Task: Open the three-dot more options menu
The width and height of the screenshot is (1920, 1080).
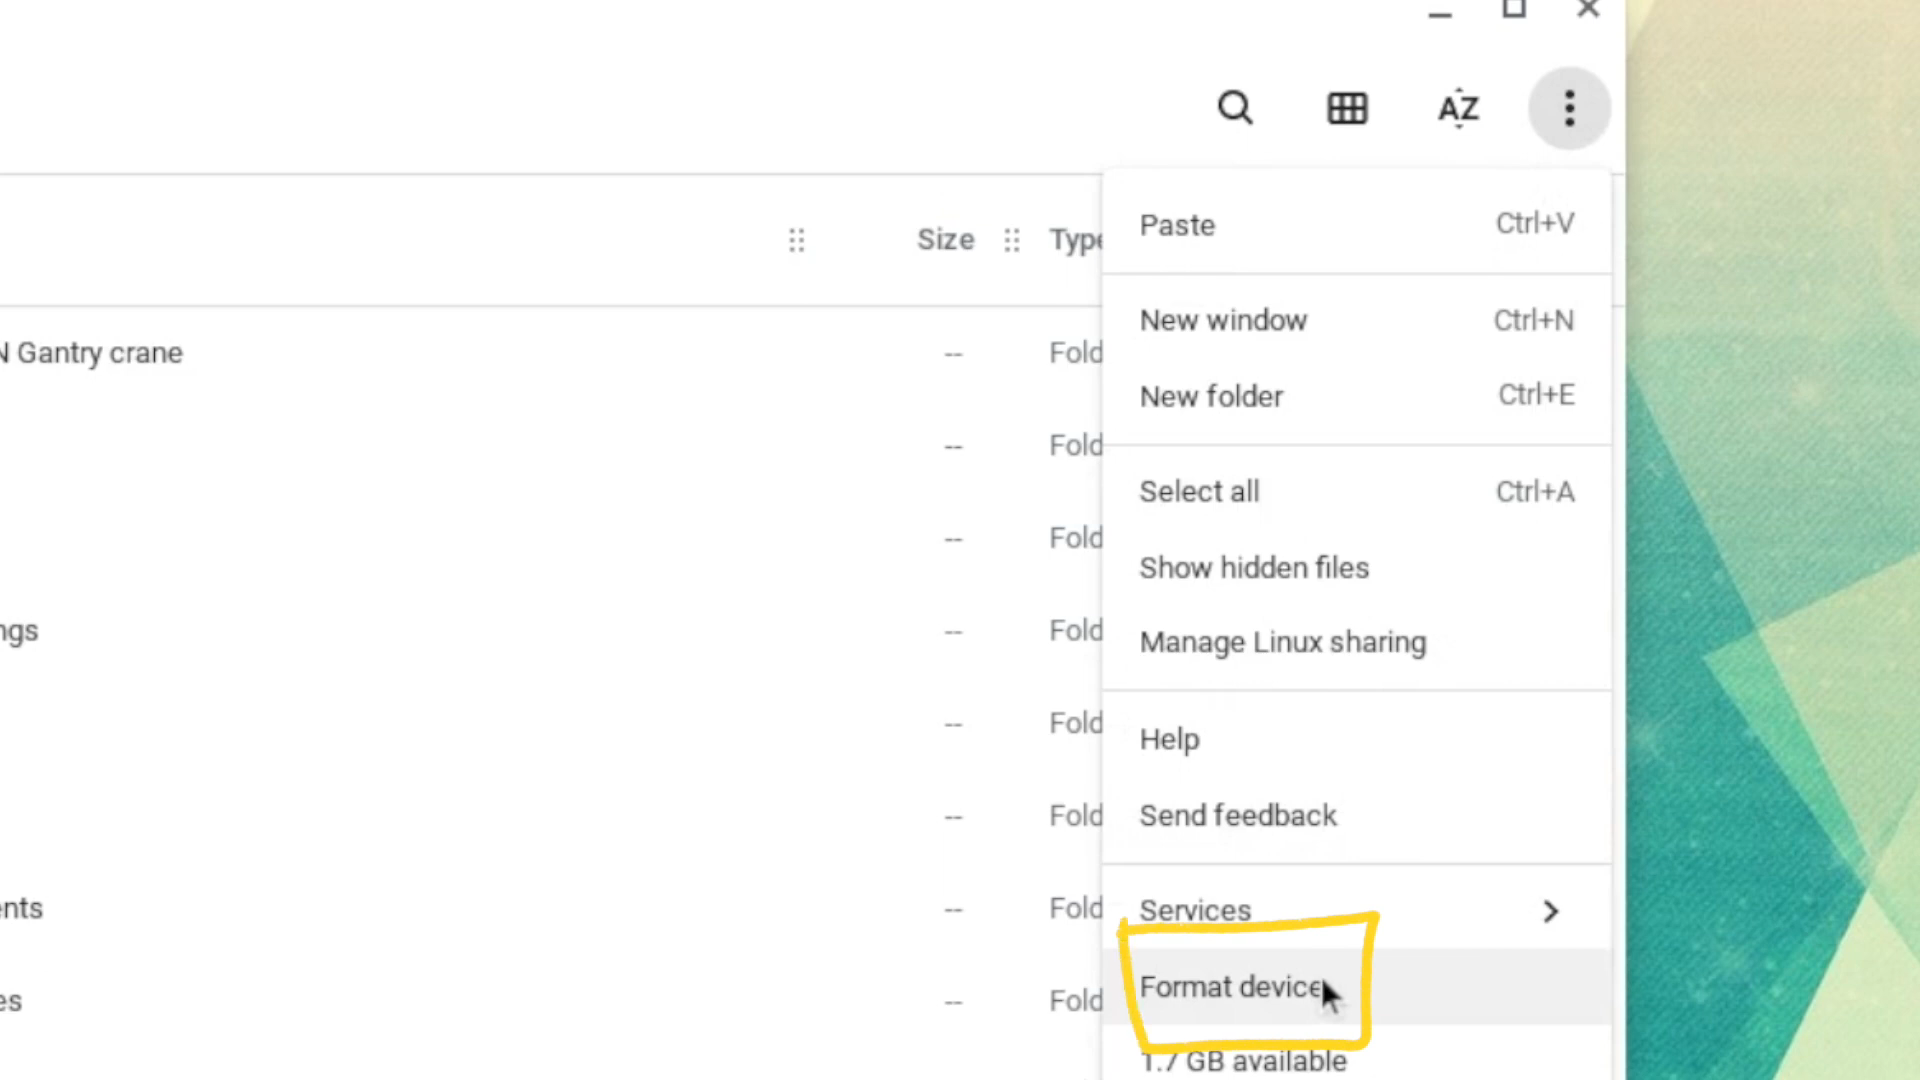Action: click(x=1569, y=108)
